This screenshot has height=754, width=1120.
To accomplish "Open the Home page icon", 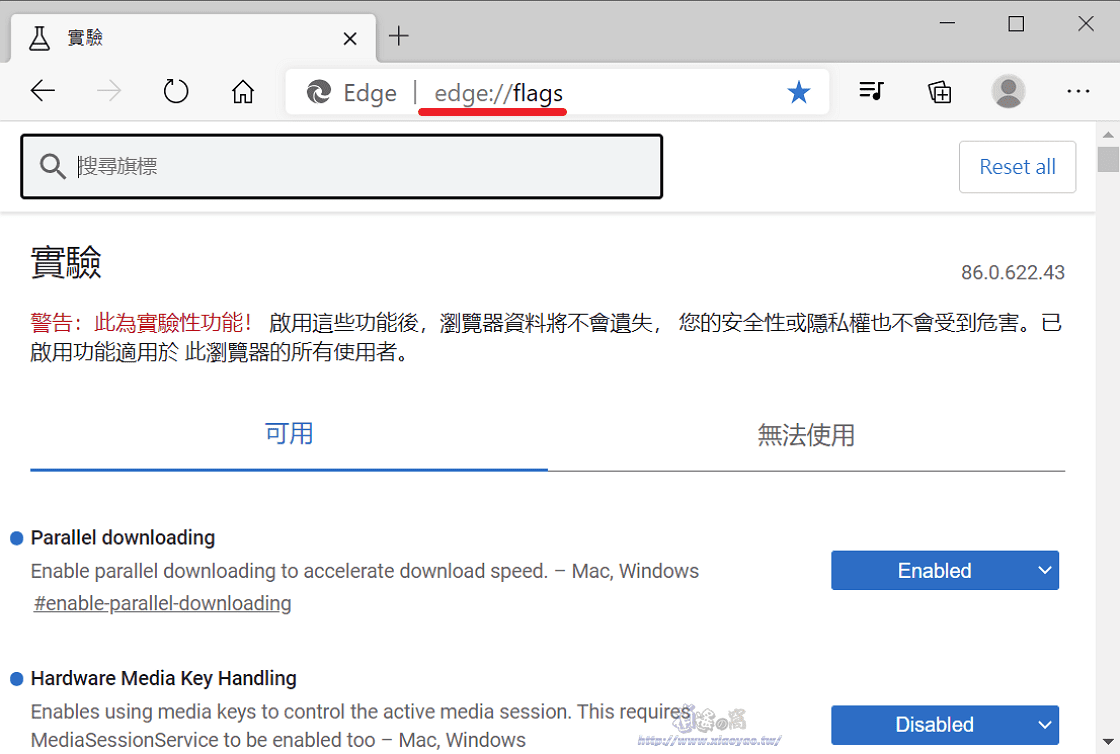I will (x=242, y=91).
